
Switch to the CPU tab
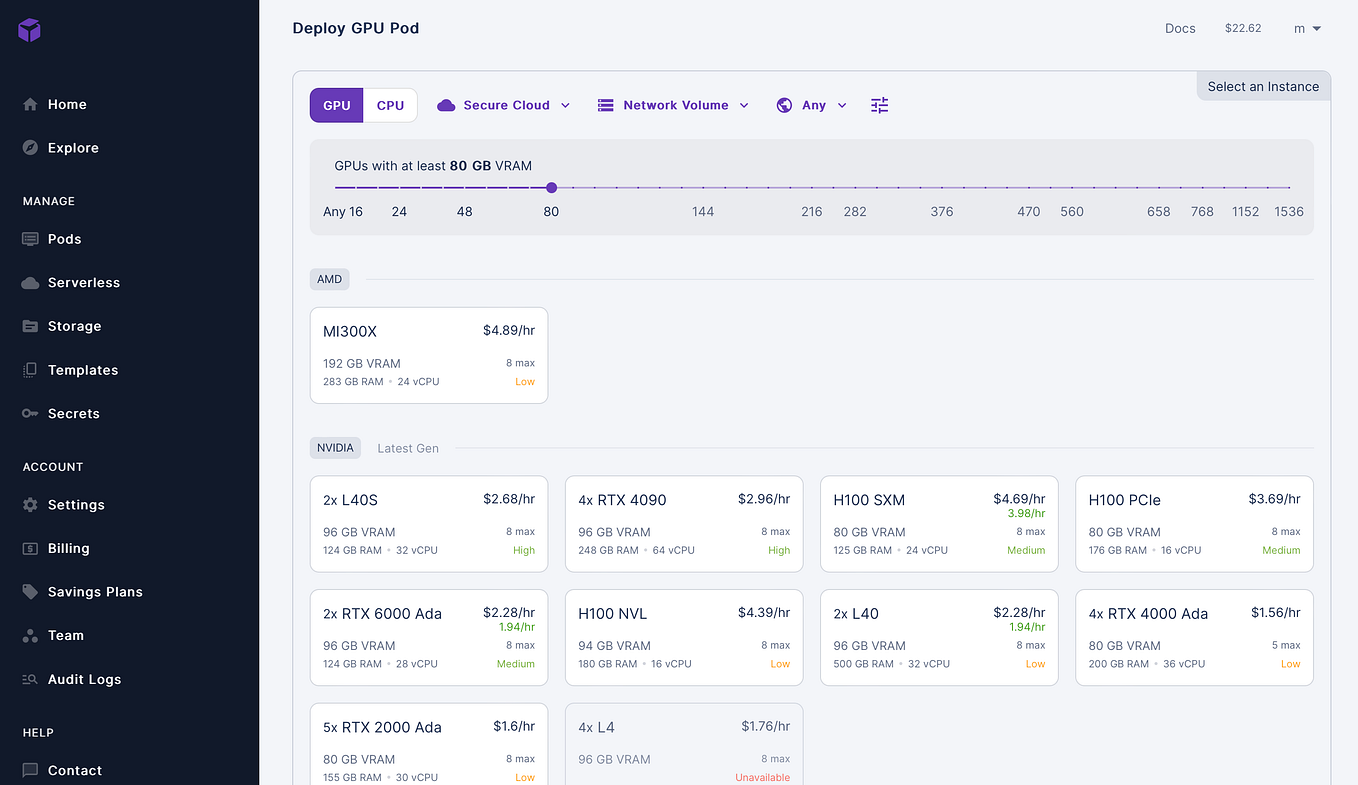[x=390, y=105]
